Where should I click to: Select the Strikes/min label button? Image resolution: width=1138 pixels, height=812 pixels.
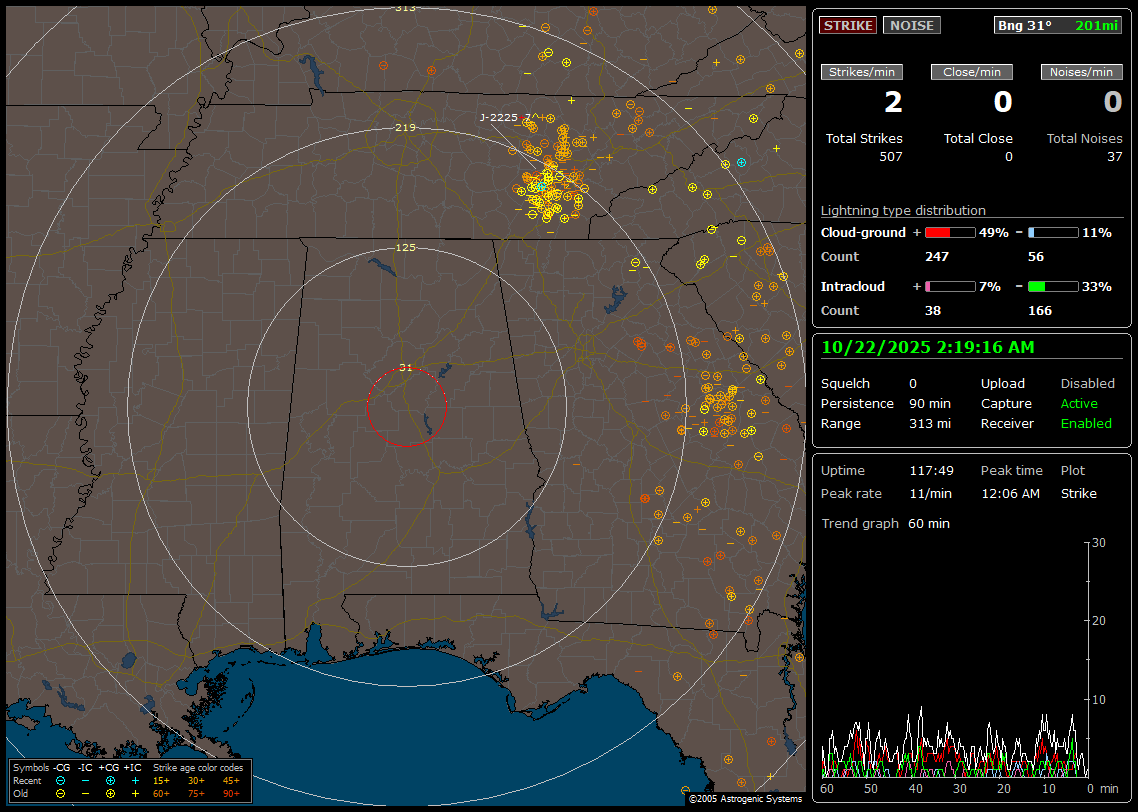862,72
